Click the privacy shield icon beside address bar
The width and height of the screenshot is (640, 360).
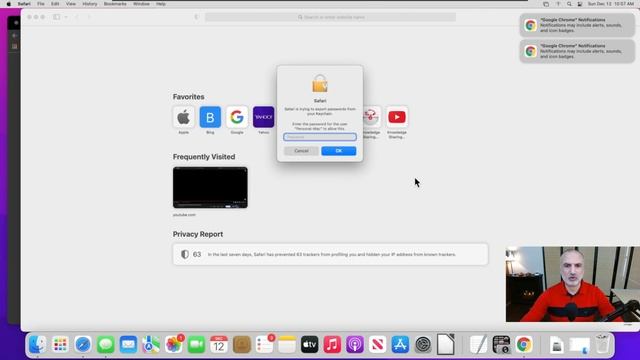pyautogui.click(x=196, y=17)
